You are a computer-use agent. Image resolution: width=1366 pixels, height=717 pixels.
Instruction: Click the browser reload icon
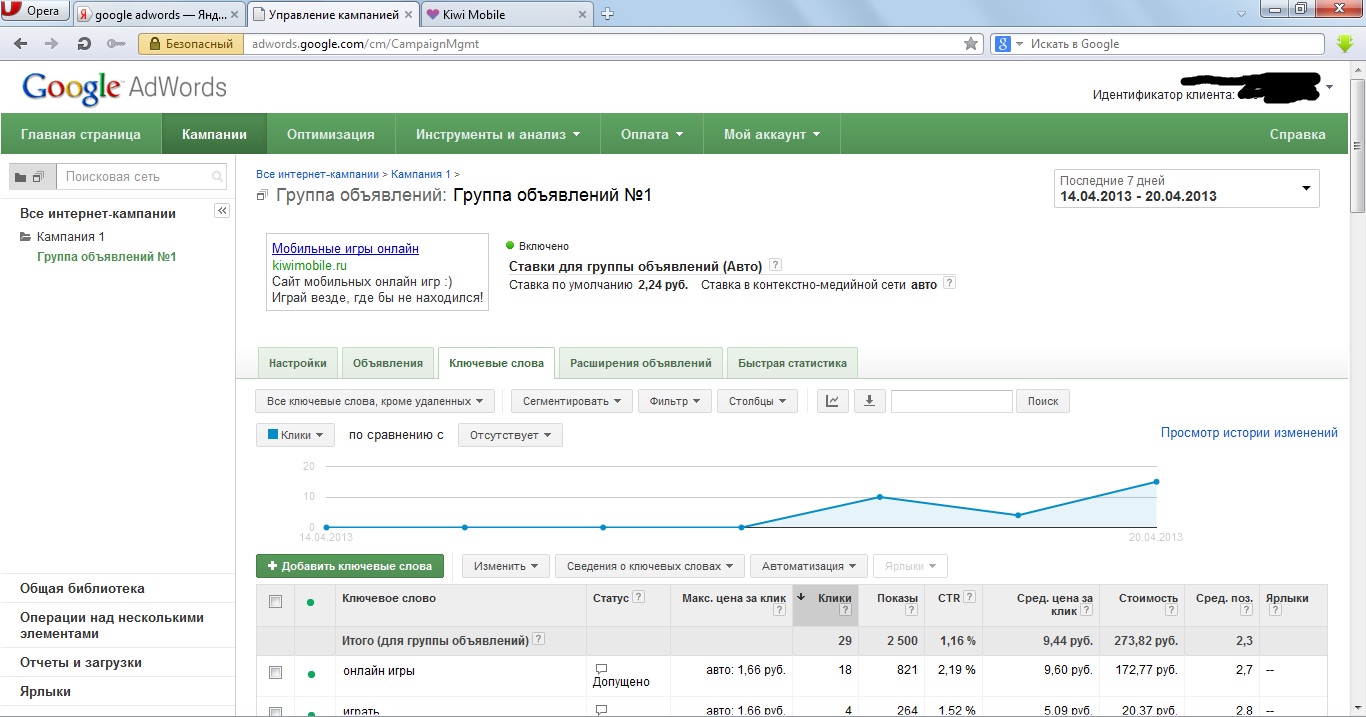84,44
